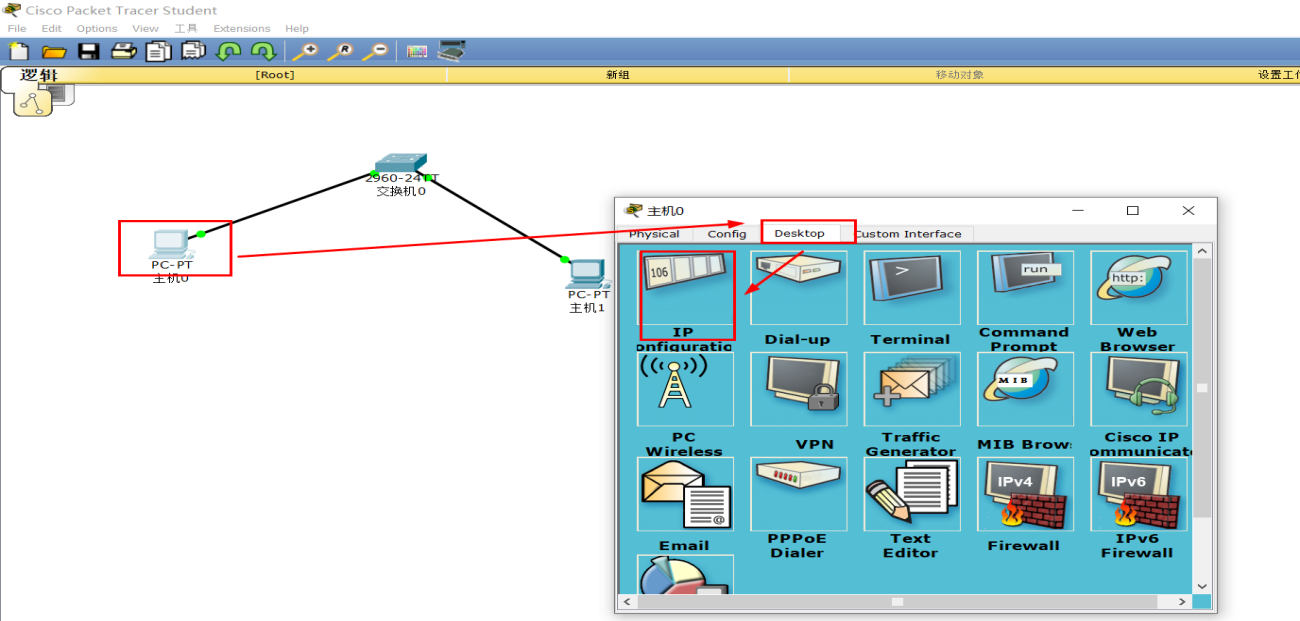
Task: Open the IPv6 Firewall settings icon
Action: (1138, 495)
